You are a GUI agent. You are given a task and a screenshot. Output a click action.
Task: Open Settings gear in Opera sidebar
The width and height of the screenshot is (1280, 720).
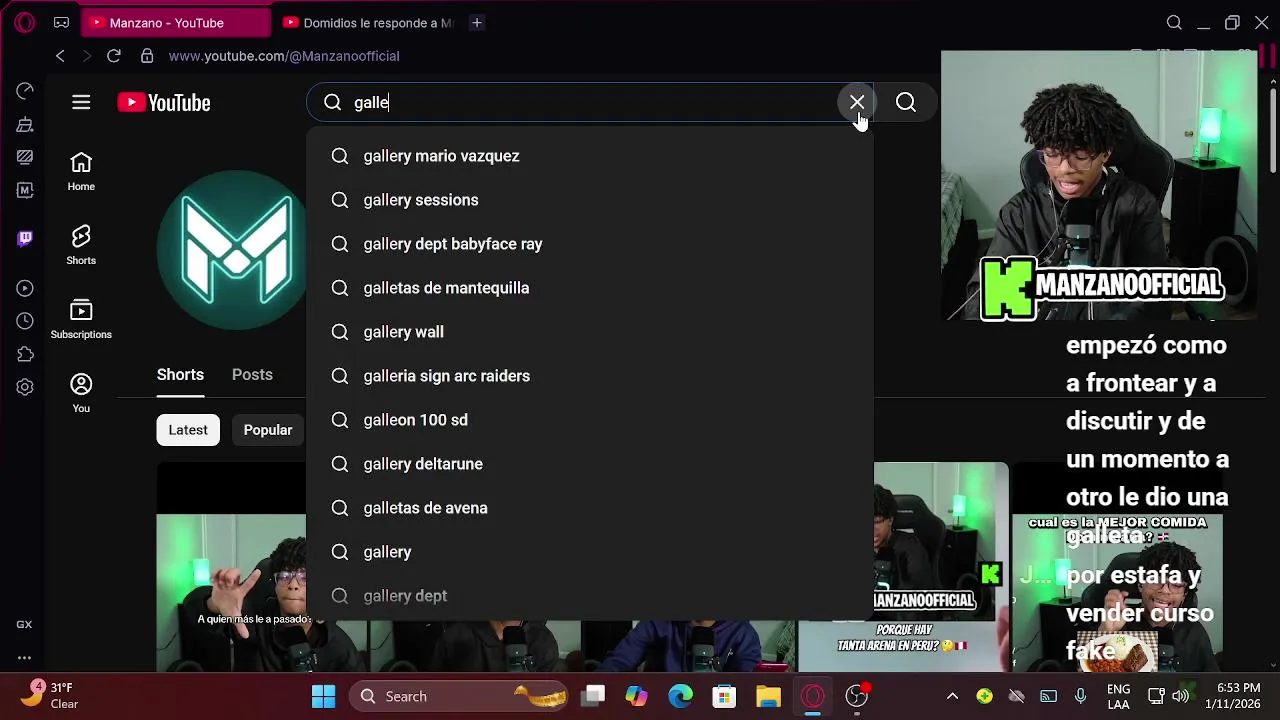point(25,387)
